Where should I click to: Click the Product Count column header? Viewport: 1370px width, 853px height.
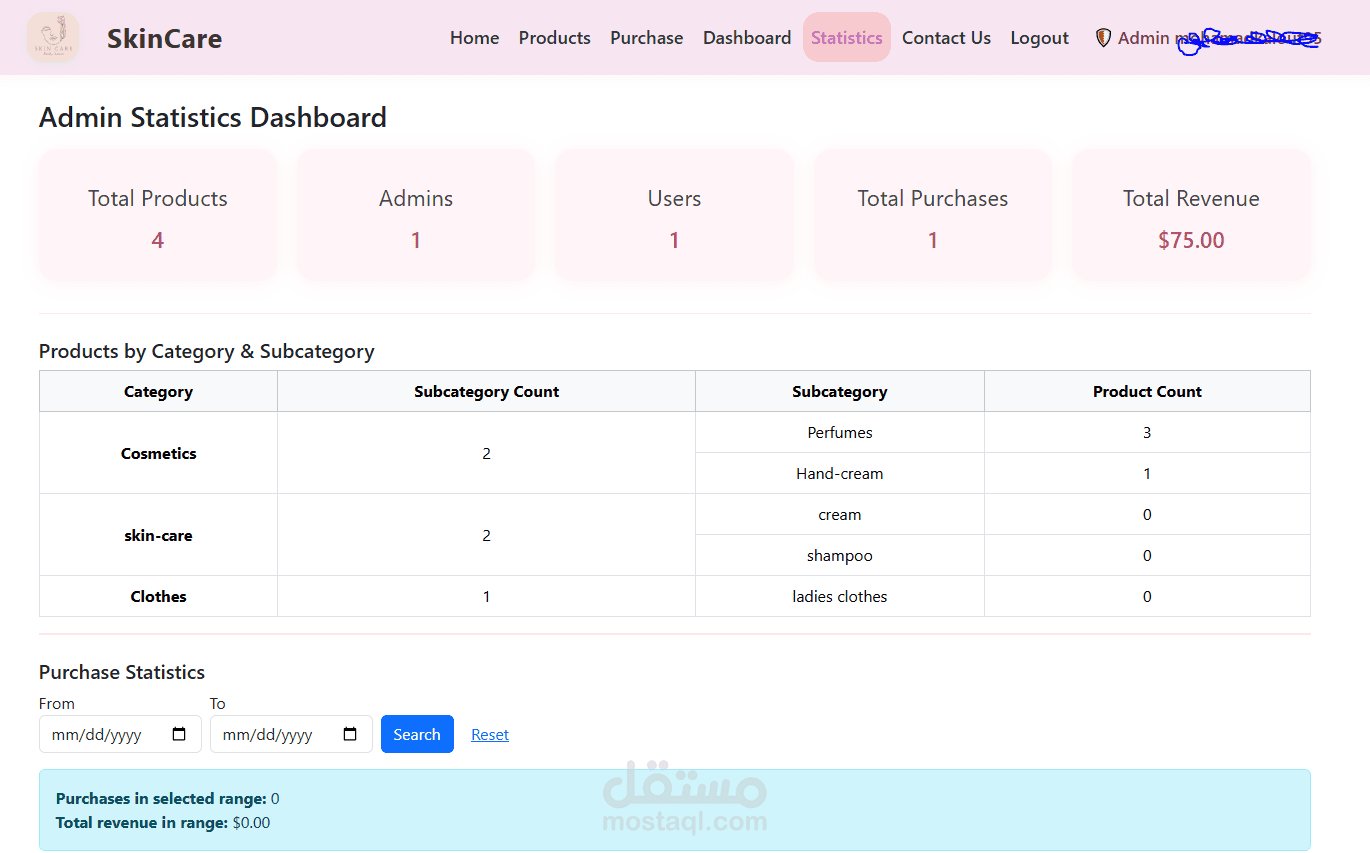click(1147, 391)
